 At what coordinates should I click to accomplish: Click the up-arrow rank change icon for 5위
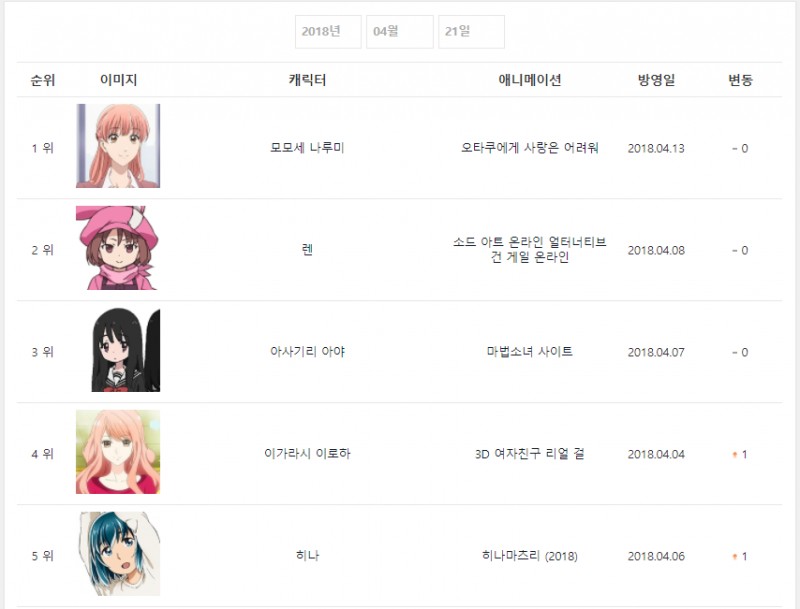point(735,556)
